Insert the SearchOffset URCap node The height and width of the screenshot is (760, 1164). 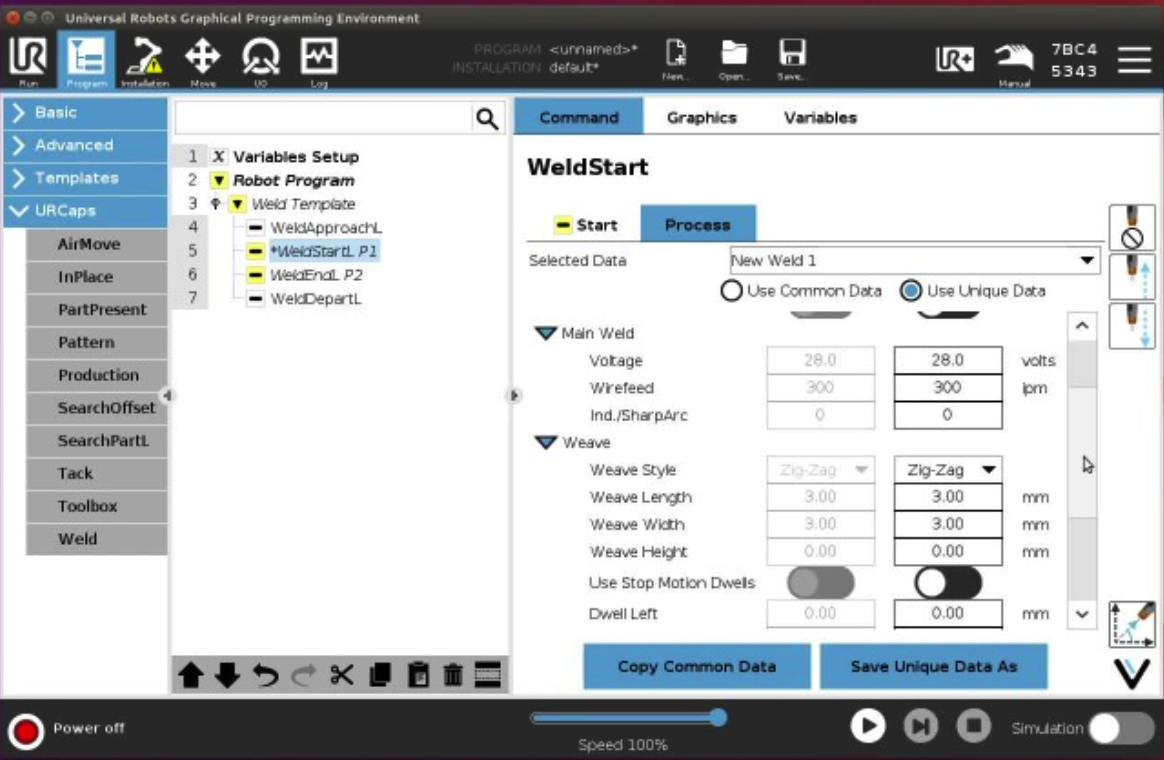pyautogui.click(x=97, y=408)
